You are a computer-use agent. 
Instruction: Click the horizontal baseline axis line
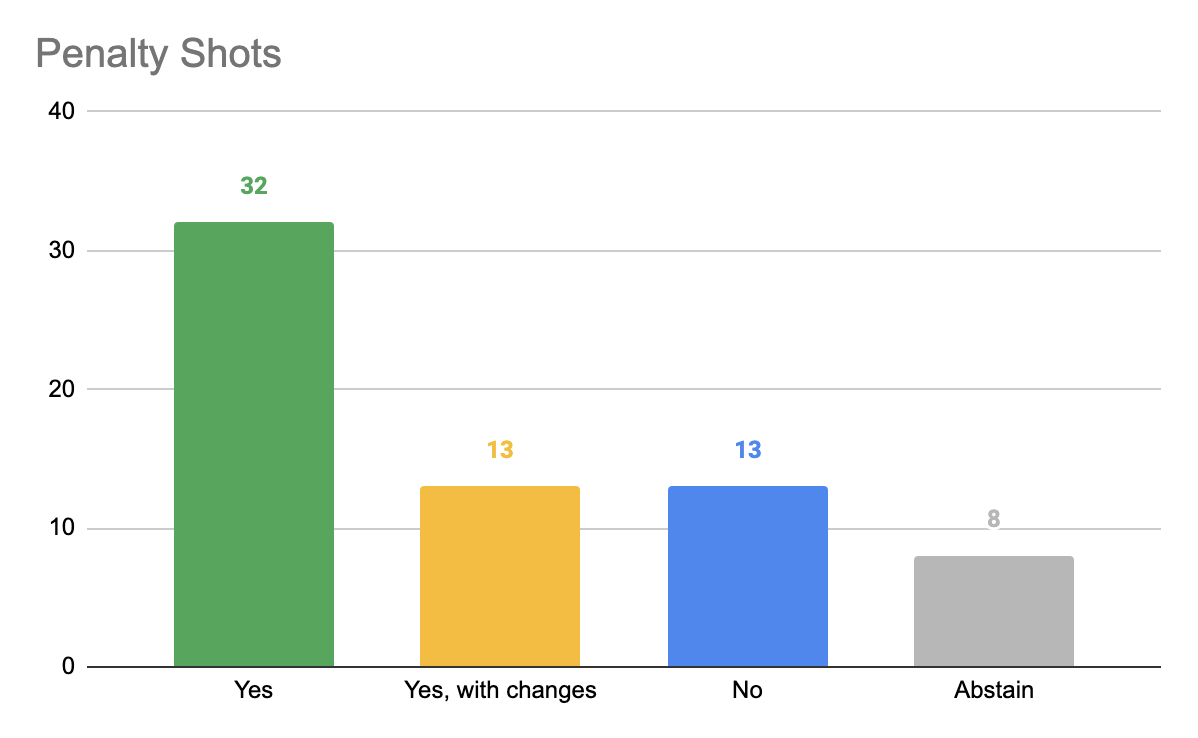pos(623,667)
